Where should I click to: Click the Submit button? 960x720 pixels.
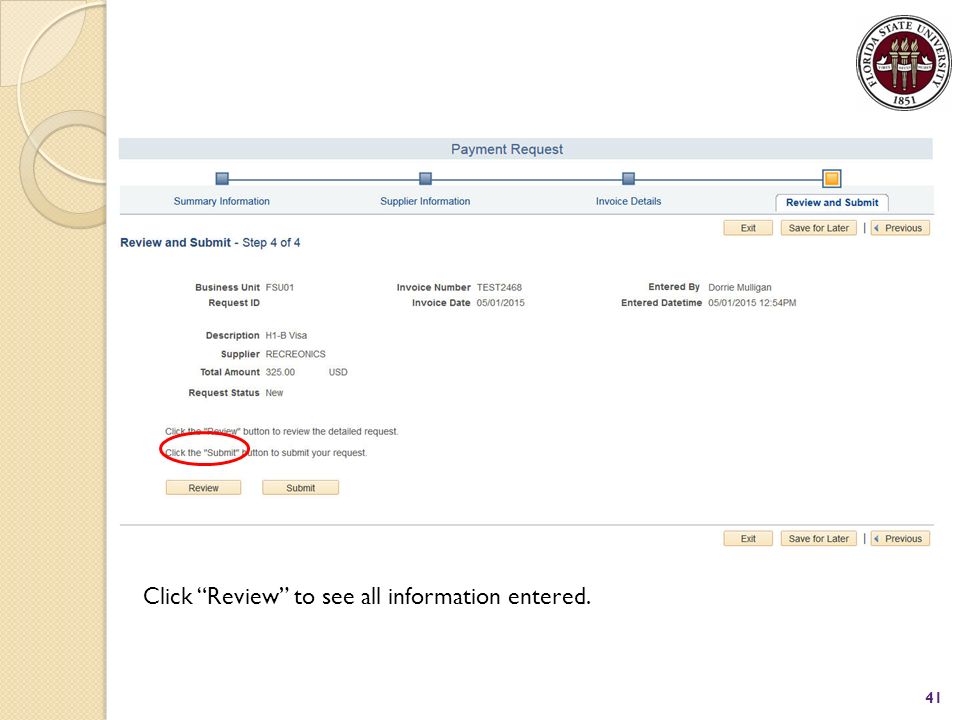[x=301, y=488]
